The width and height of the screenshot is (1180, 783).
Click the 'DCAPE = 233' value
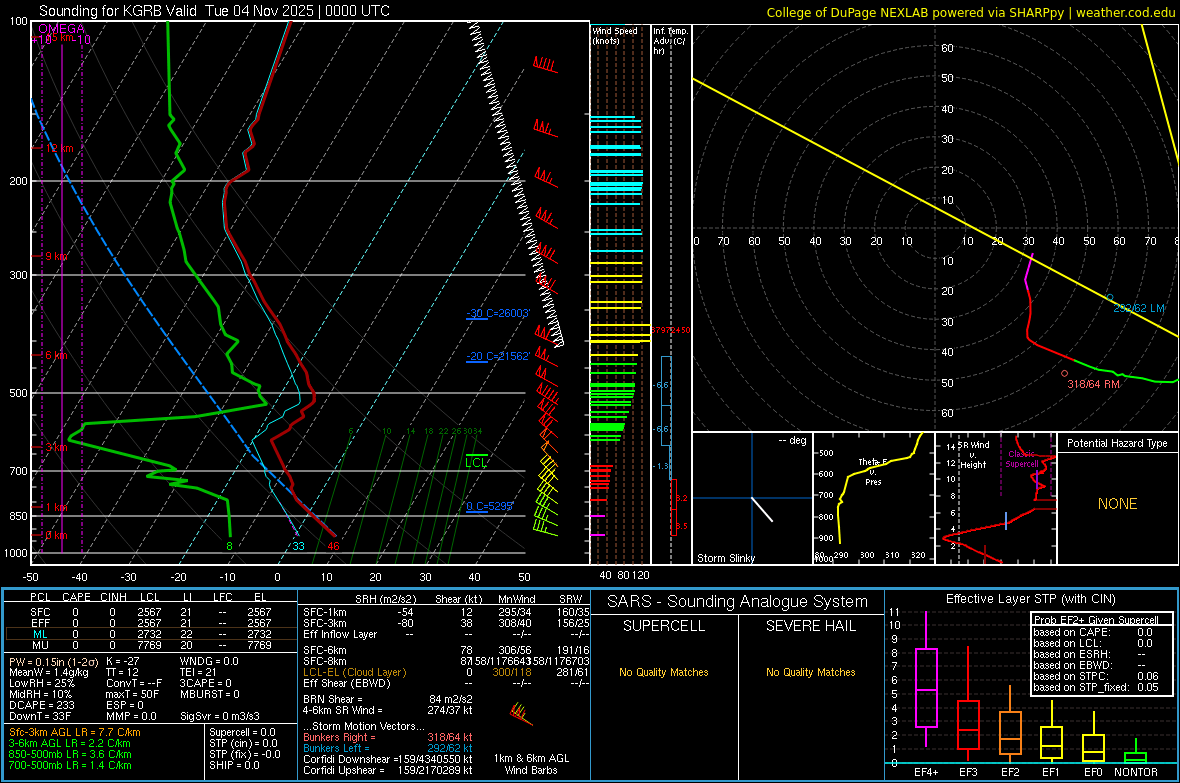(42, 705)
